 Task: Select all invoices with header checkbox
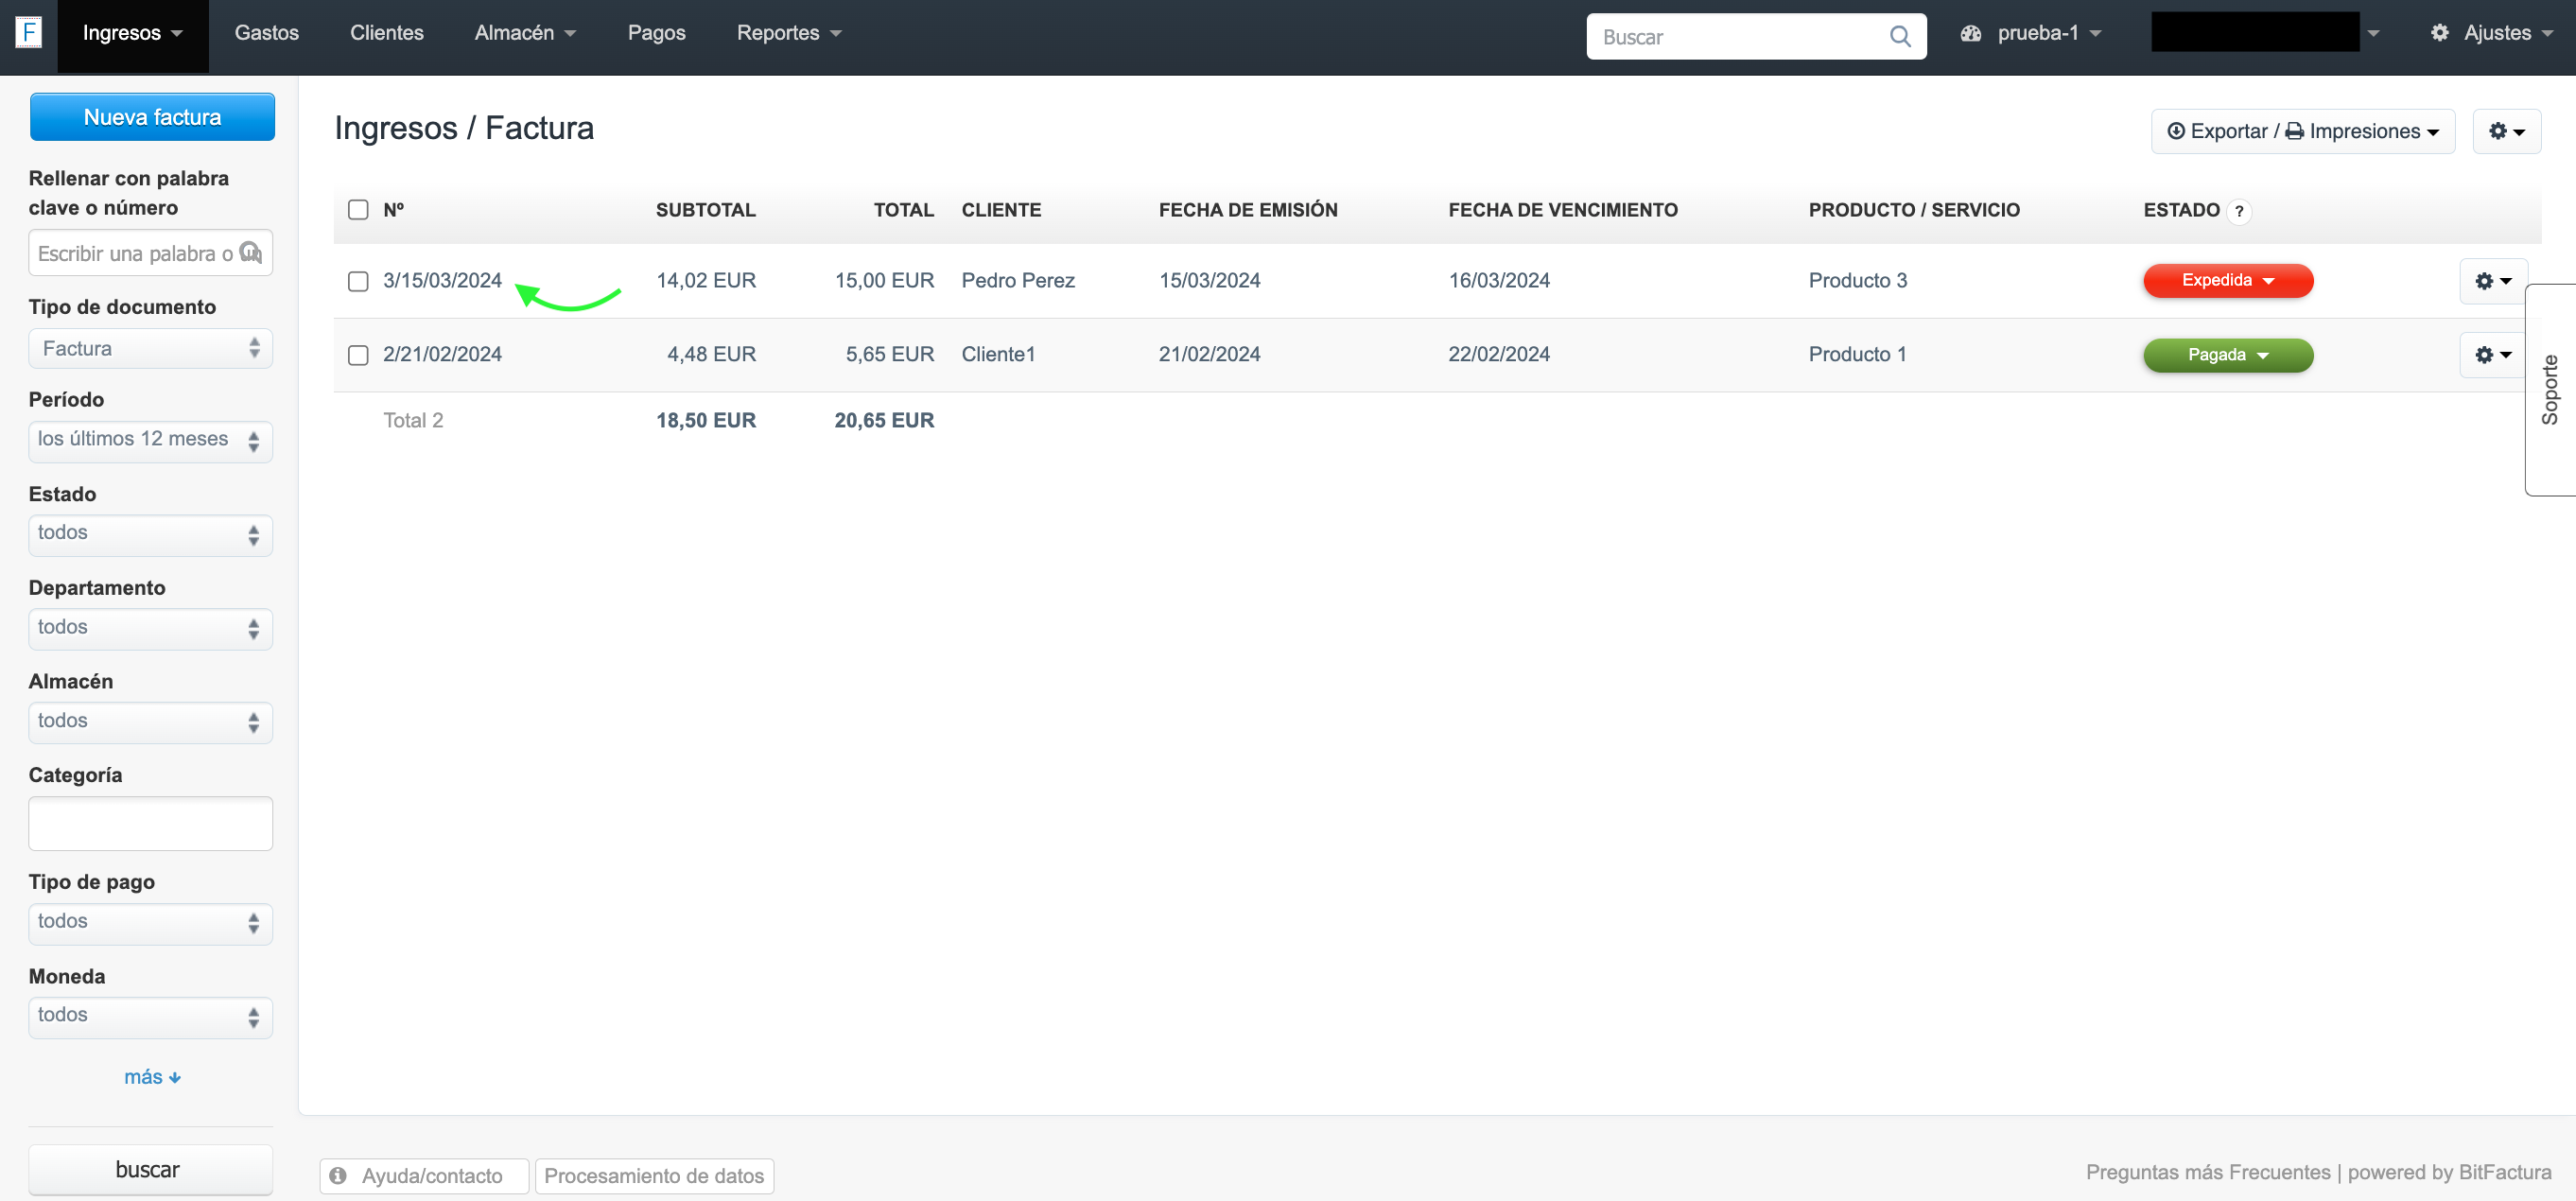pyautogui.click(x=358, y=210)
